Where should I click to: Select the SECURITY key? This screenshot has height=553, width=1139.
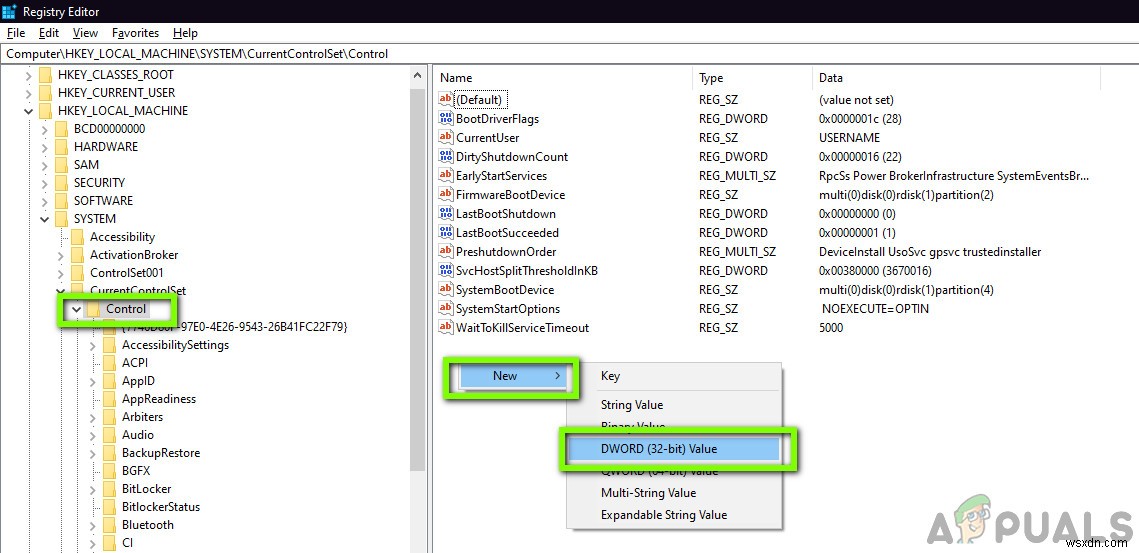99,182
